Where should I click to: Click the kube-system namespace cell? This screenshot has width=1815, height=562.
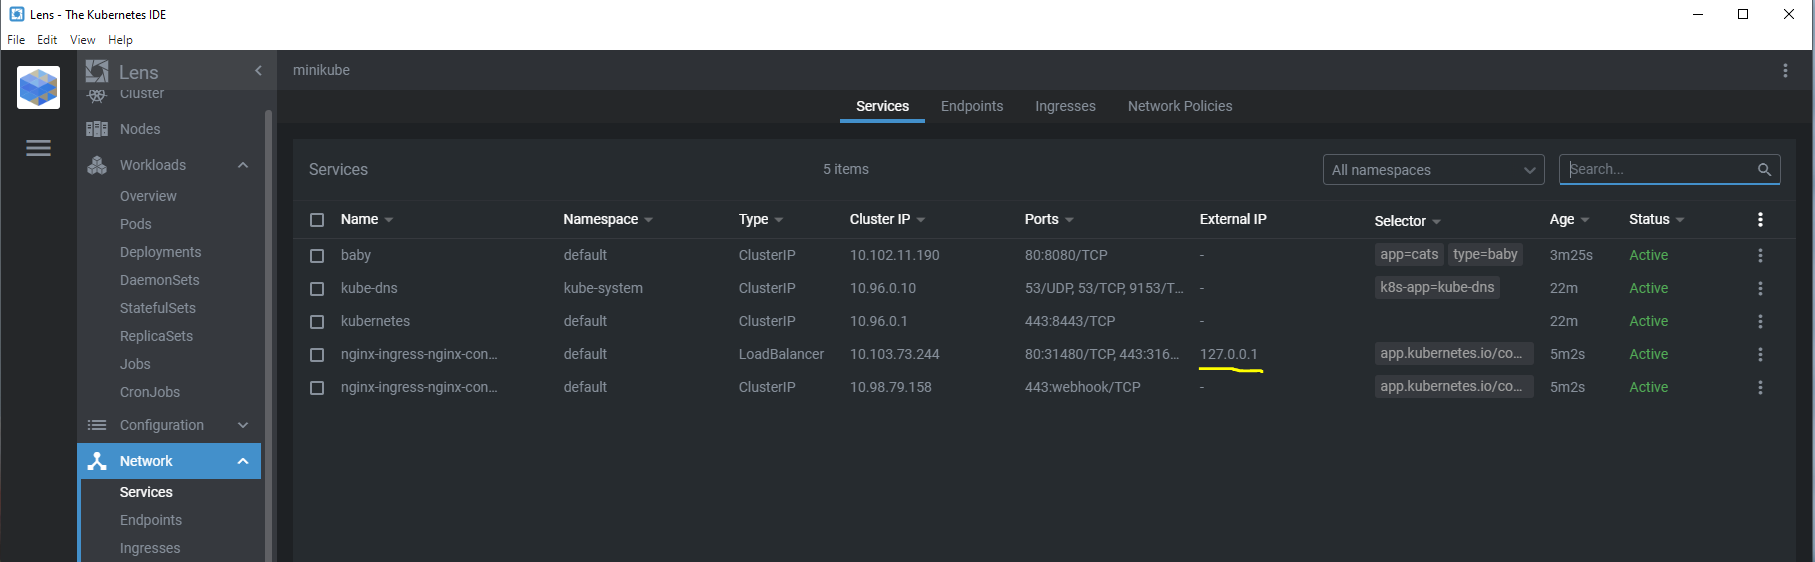pos(603,288)
